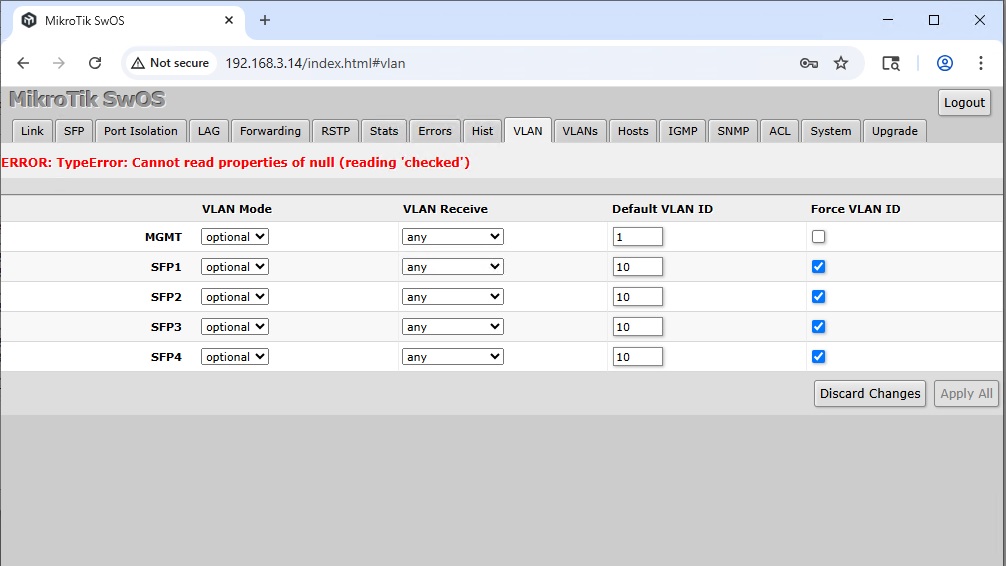The image size is (1006, 566).
Task: Switch to the SFP tab
Action: click(74, 131)
